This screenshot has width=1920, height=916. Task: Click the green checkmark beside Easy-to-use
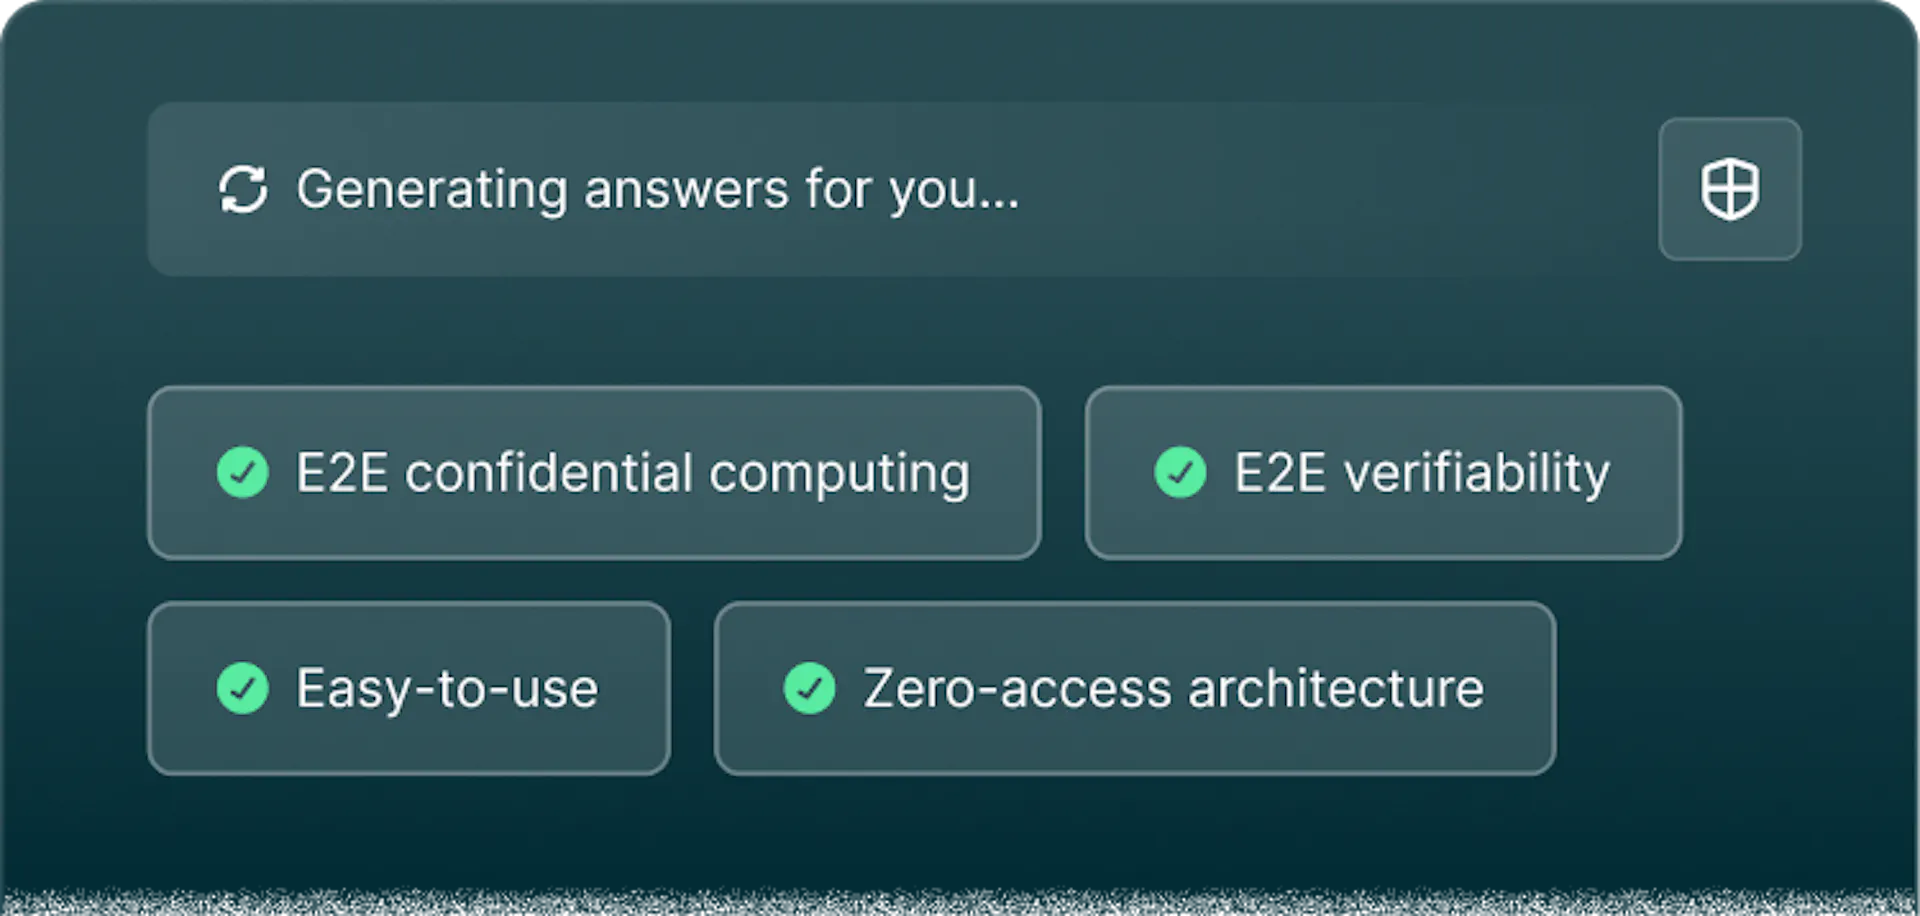click(243, 688)
